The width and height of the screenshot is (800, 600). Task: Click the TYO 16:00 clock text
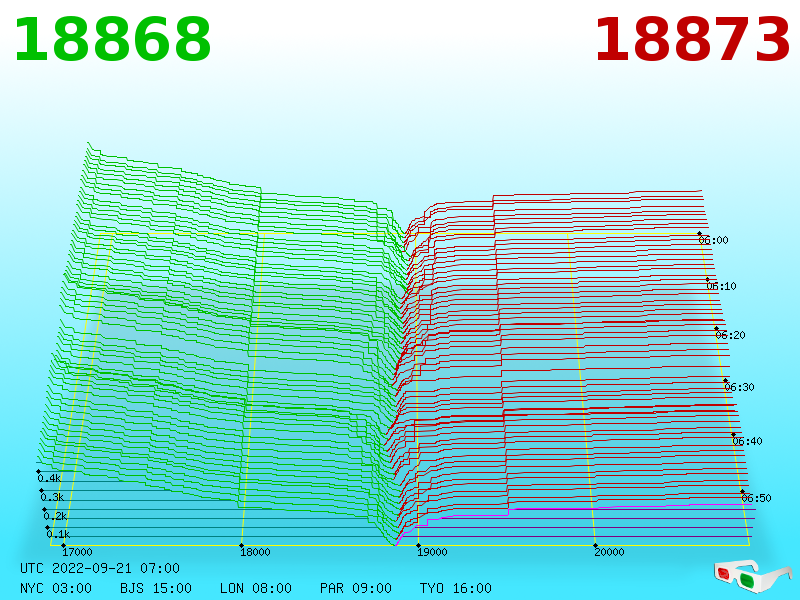coord(456,588)
